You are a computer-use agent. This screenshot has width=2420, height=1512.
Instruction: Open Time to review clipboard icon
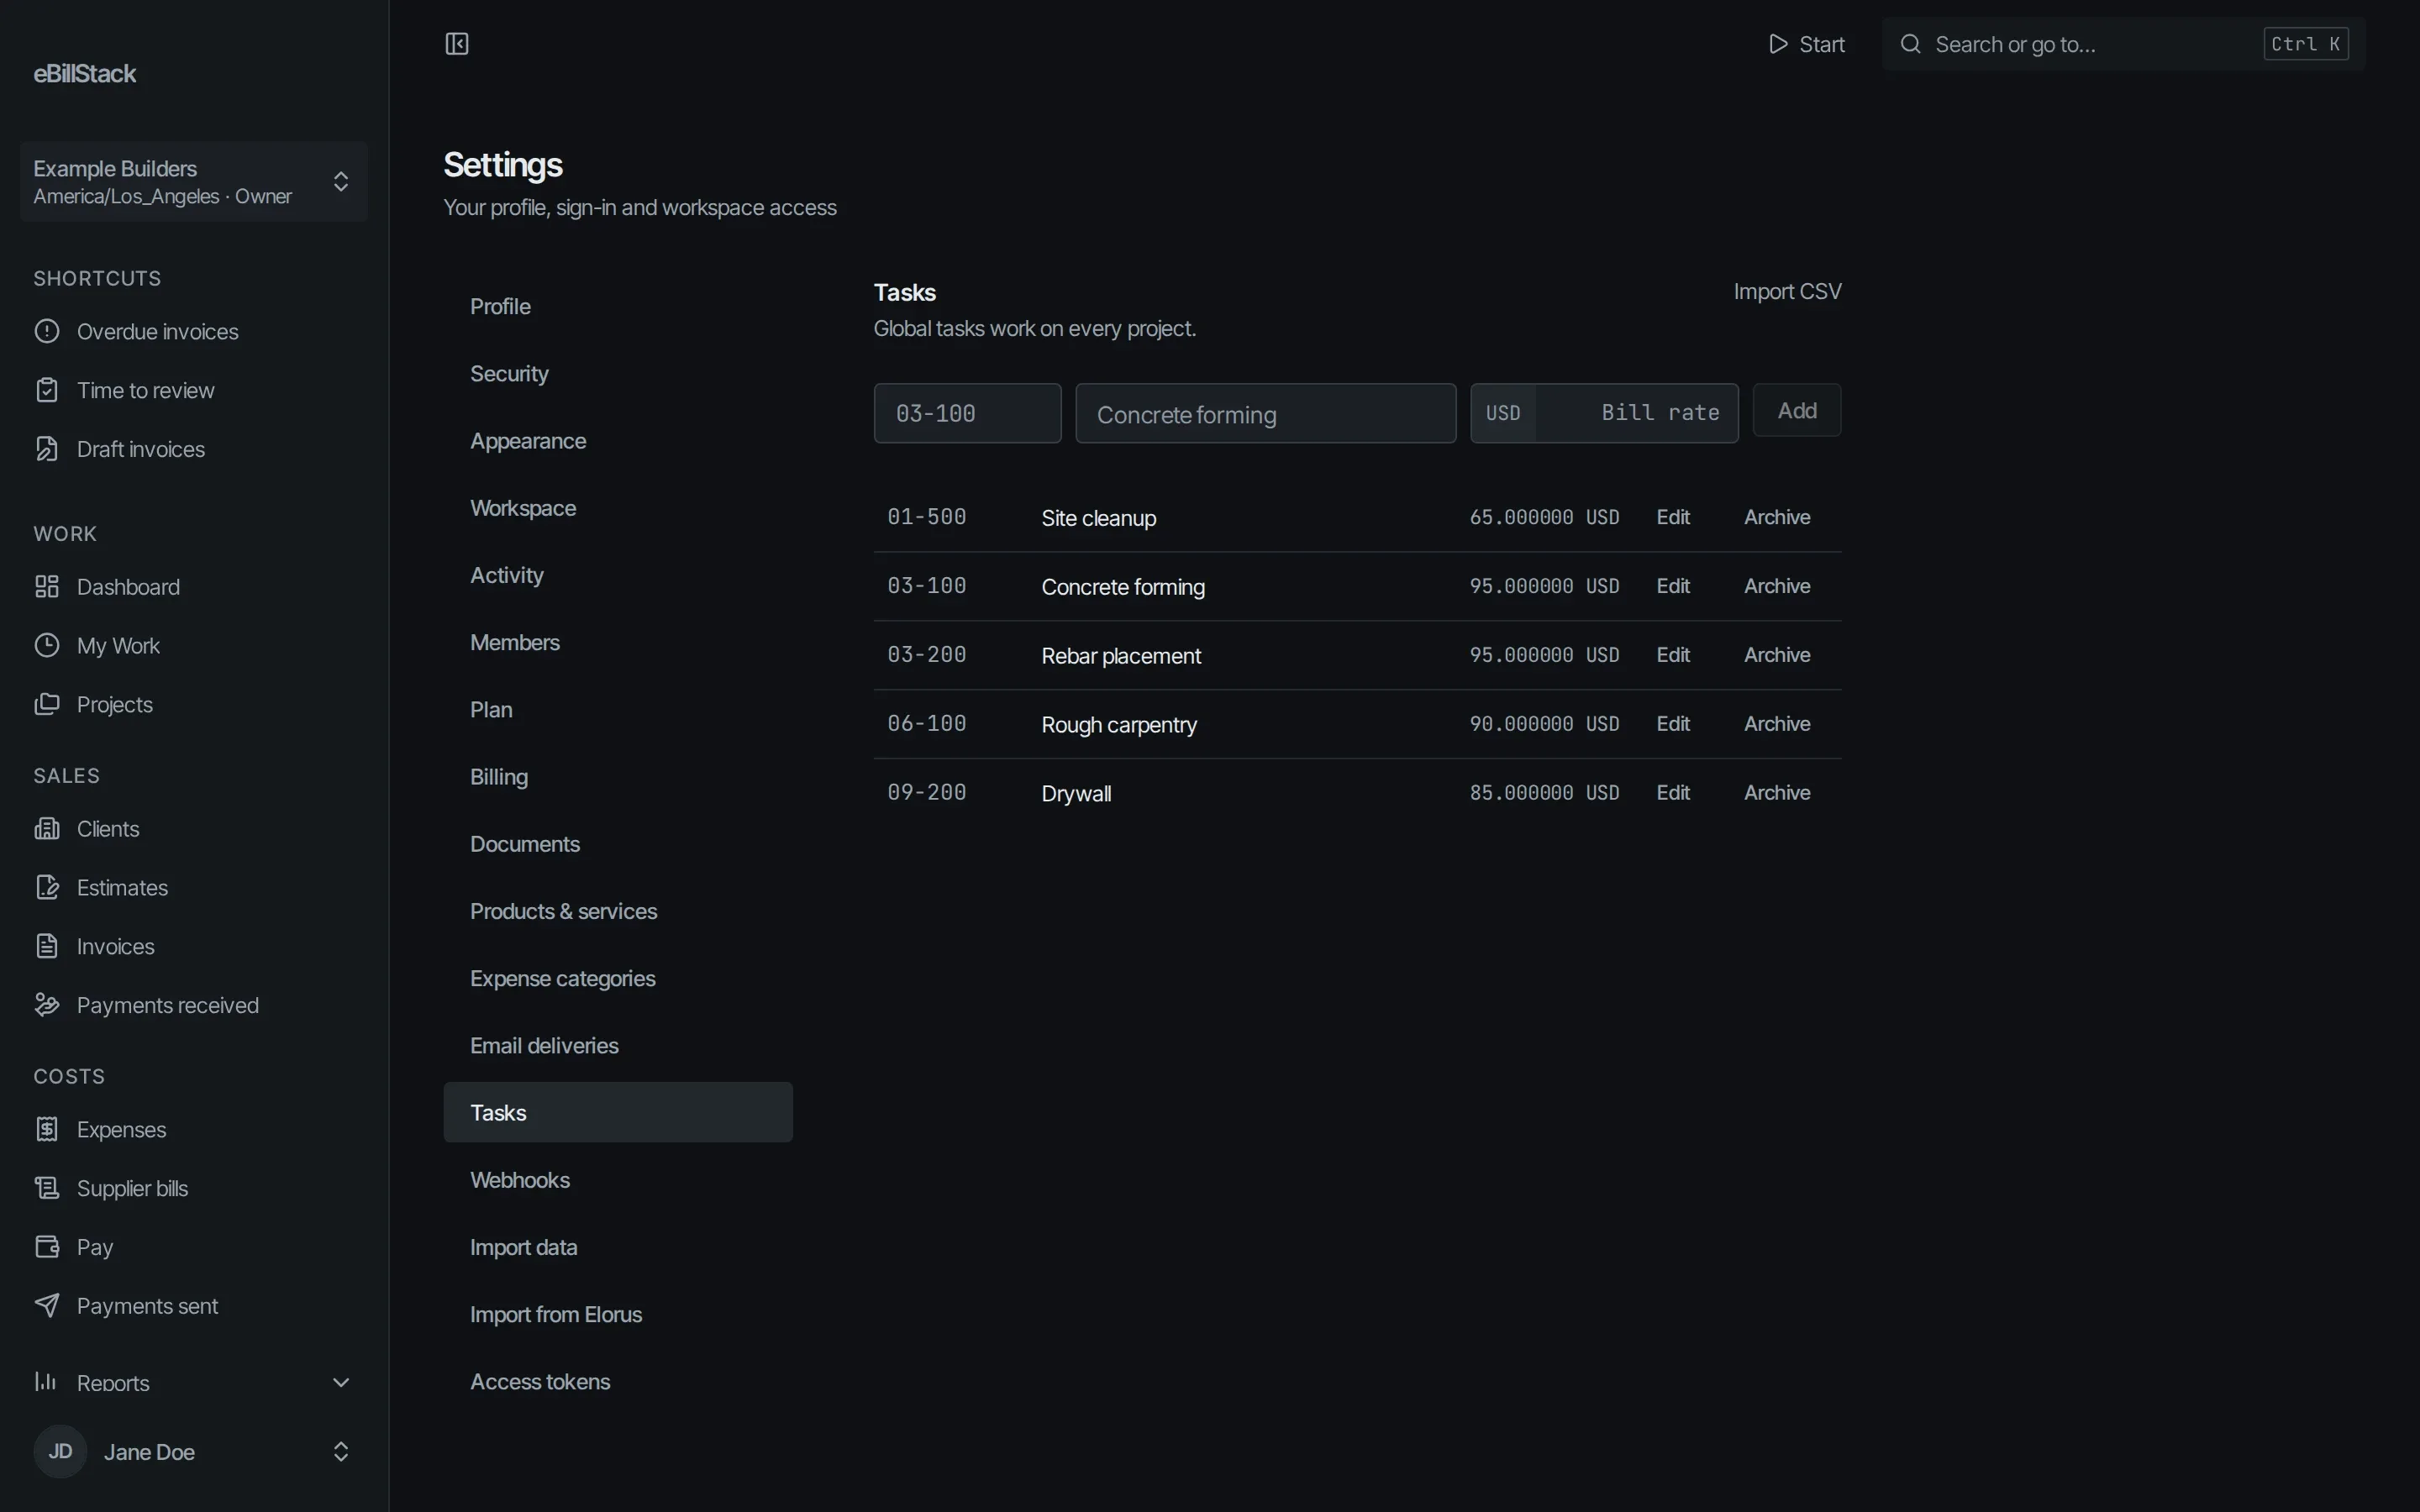[47, 390]
